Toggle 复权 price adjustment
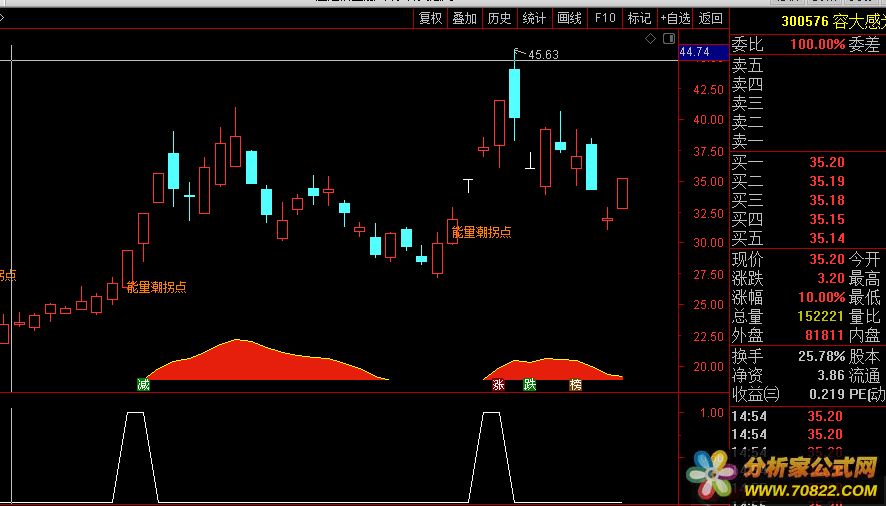The width and height of the screenshot is (886, 506). tap(431, 18)
